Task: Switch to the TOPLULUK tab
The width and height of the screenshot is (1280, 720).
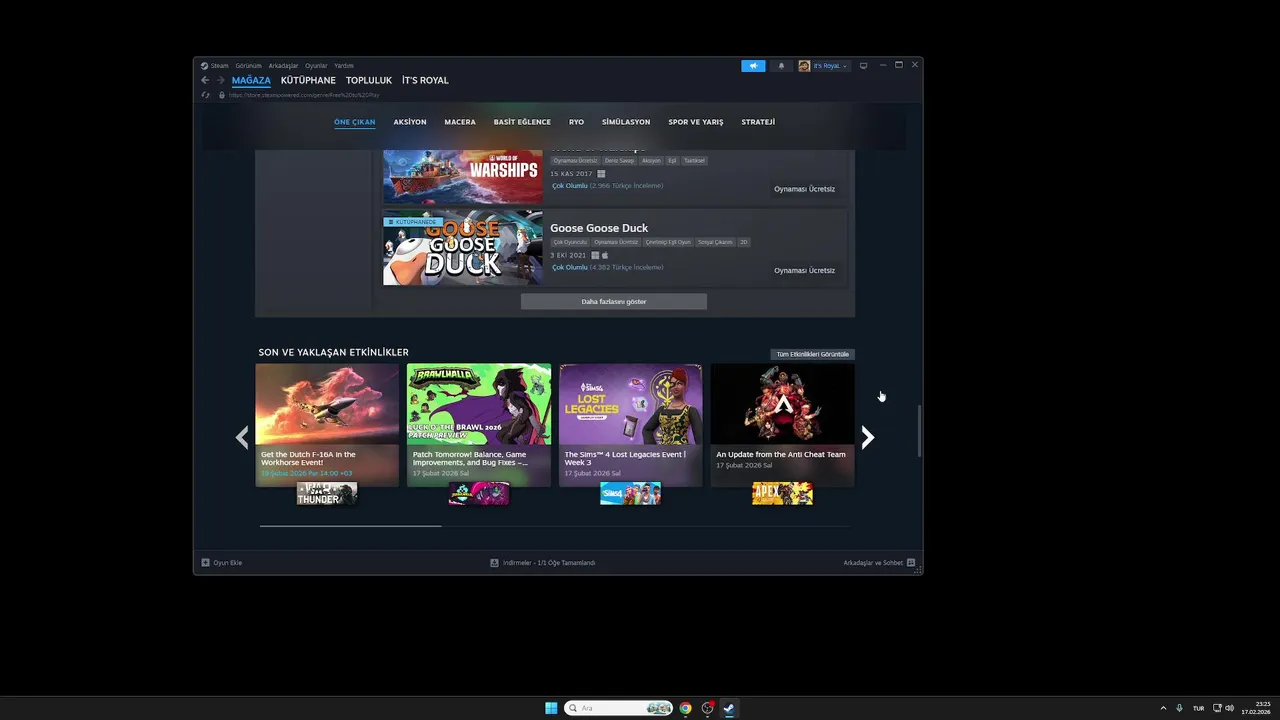Action: pos(369,80)
